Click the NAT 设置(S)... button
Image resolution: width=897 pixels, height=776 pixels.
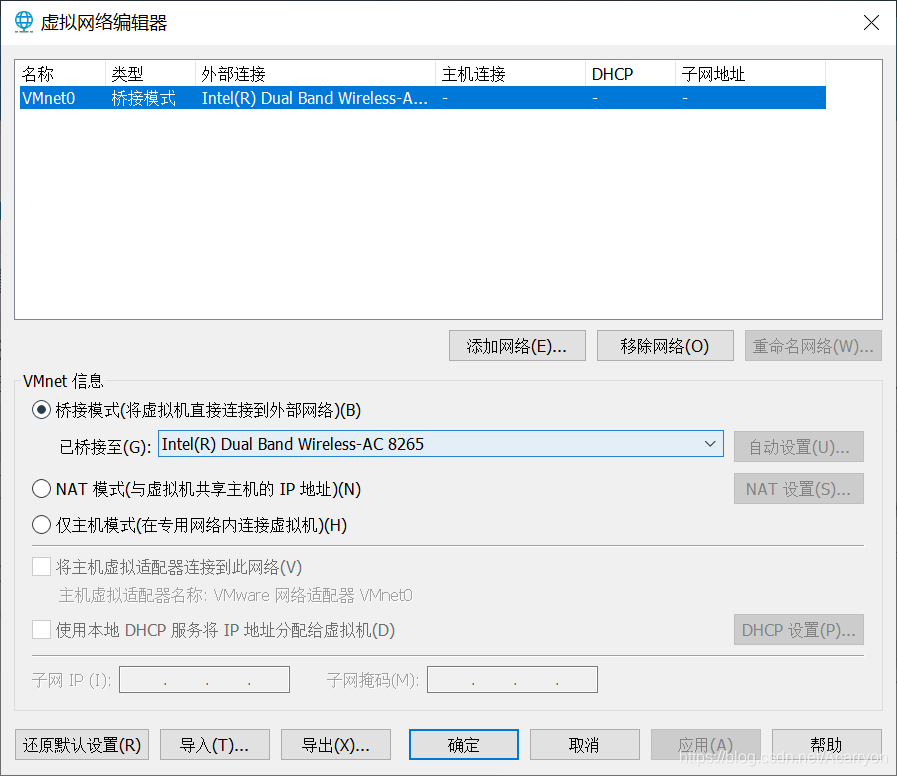(x=799, y=489)
